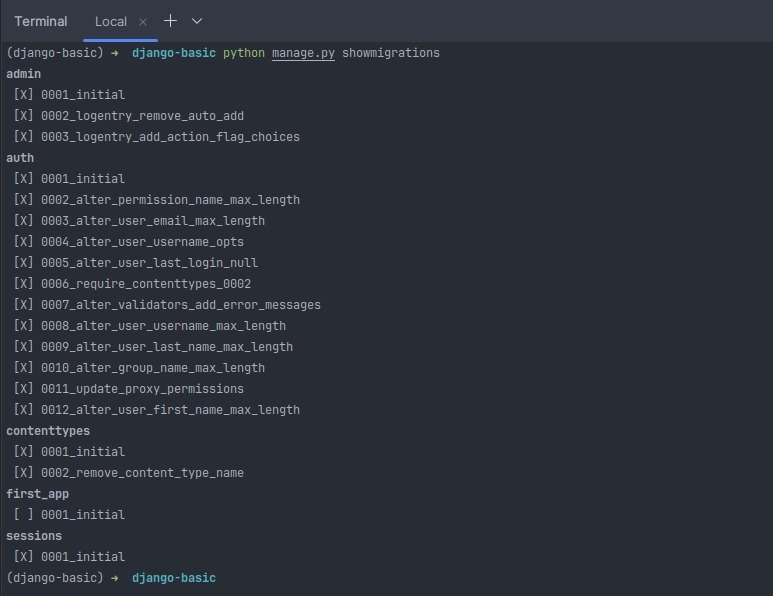773x596 pixels.
Task: Click the 0007_alter_validators_add_error_messages entry
Action: click(x=180, y=305)
